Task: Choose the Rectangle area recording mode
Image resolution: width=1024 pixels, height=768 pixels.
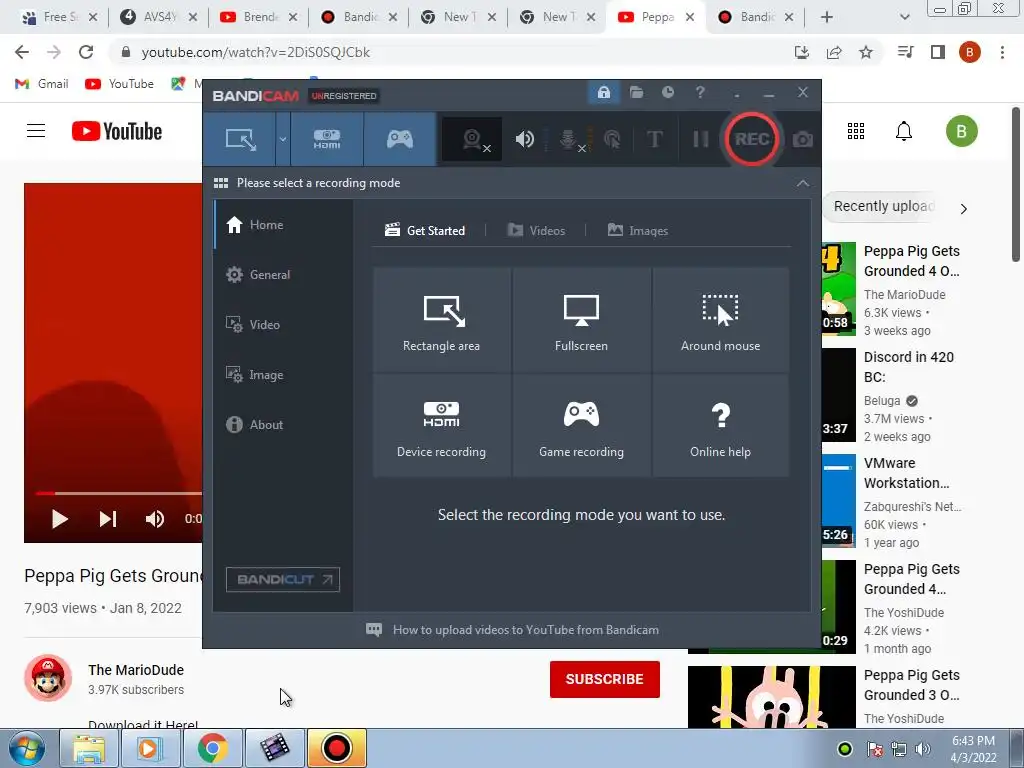Action: (441, 319)
